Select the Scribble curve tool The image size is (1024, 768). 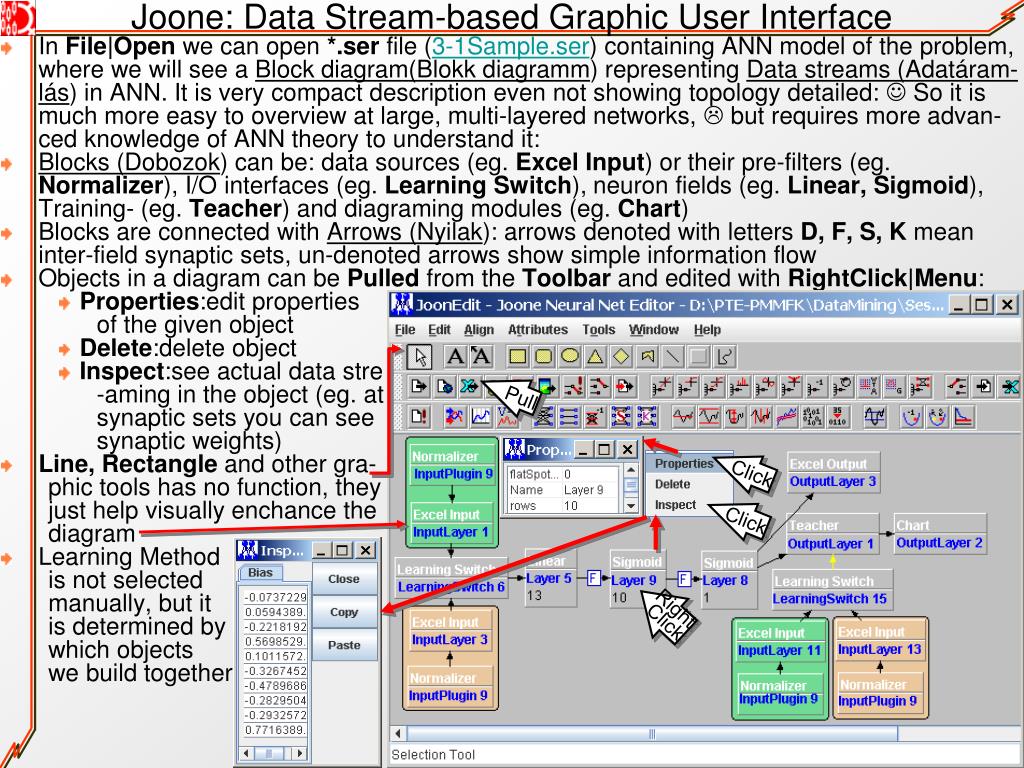pos(724,357)
